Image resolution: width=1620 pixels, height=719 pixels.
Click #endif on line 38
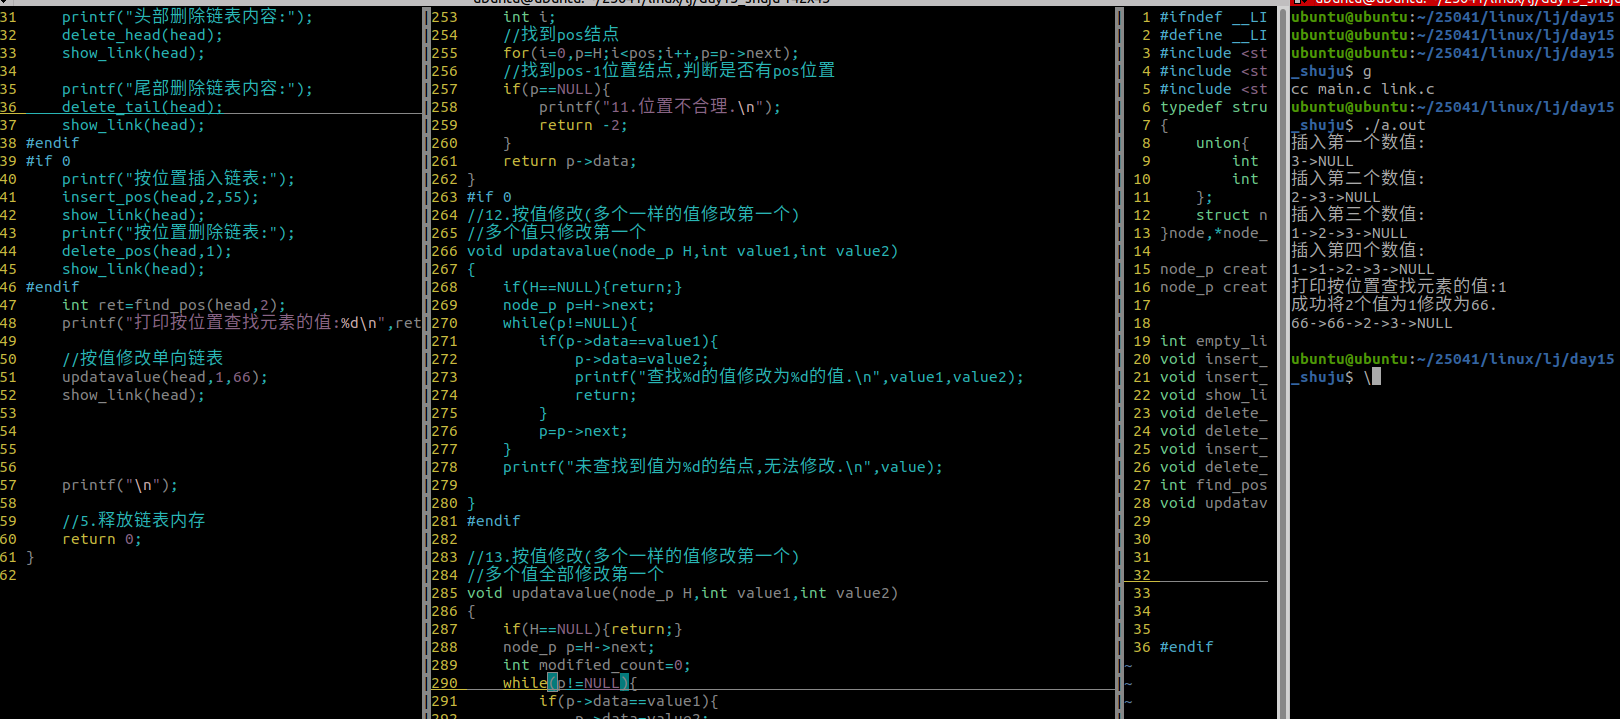[52, 143]
